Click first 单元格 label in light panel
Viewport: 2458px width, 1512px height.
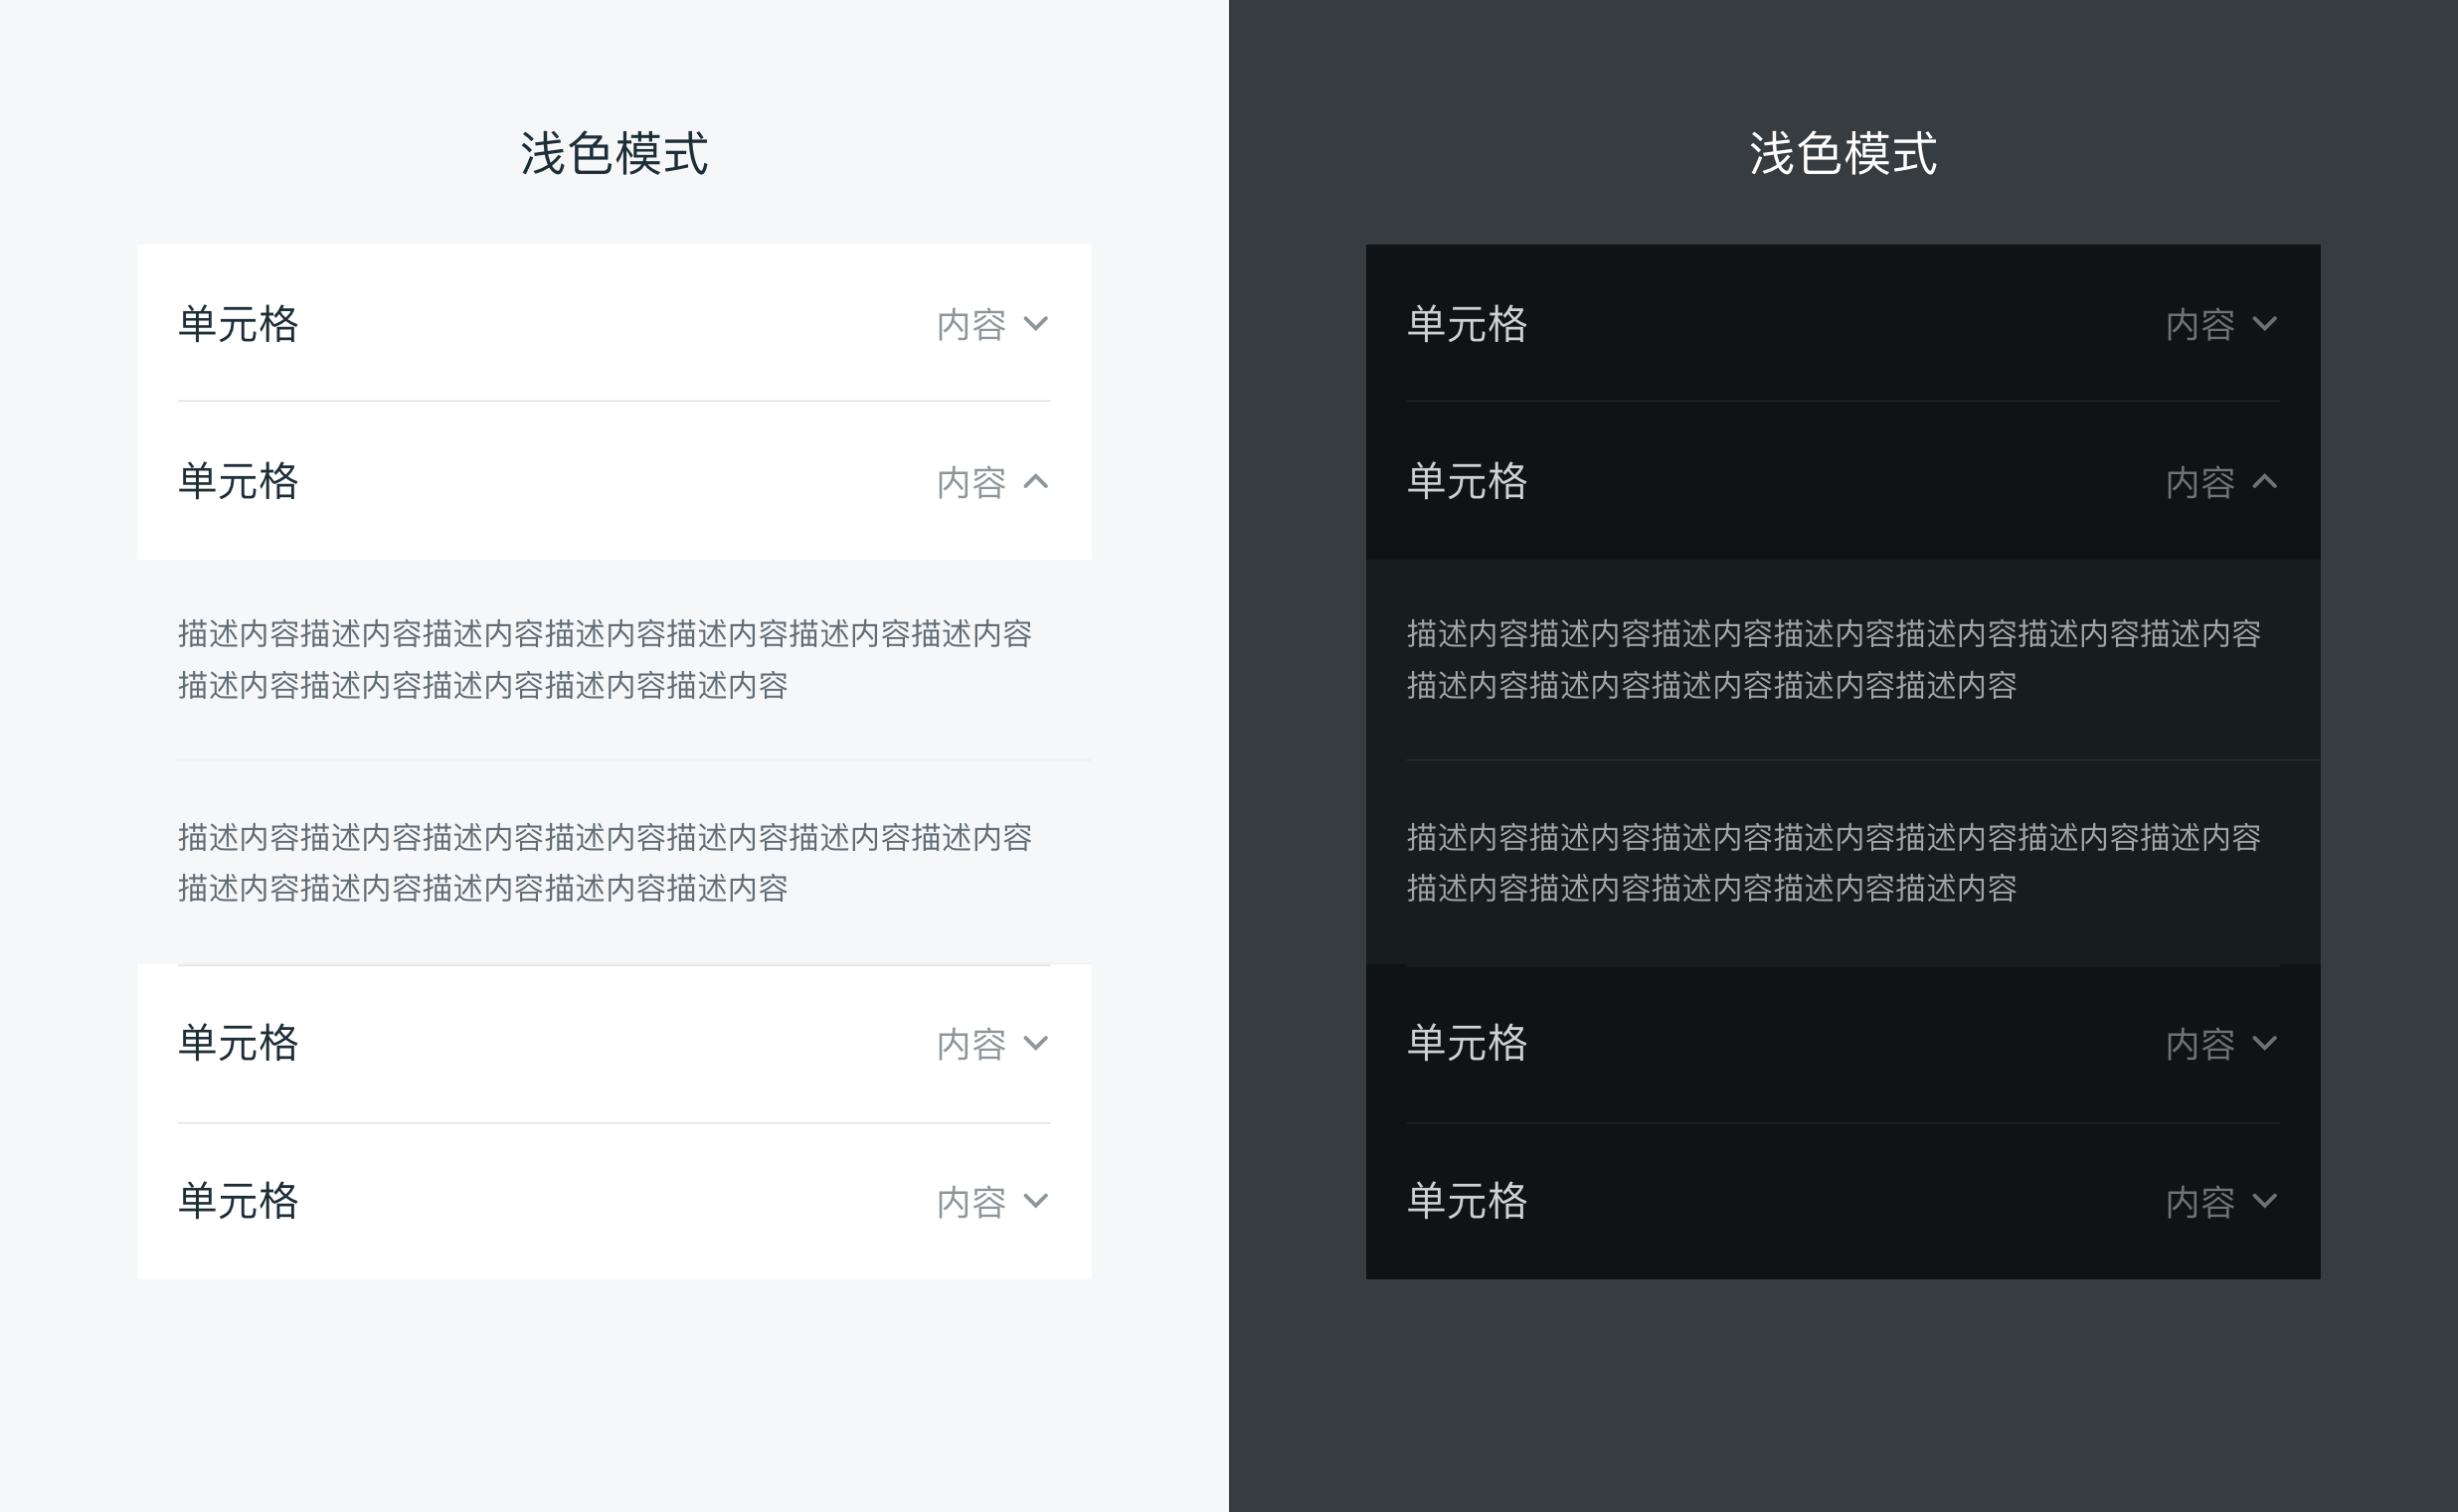pyautogui.click(x=238, y=324)
